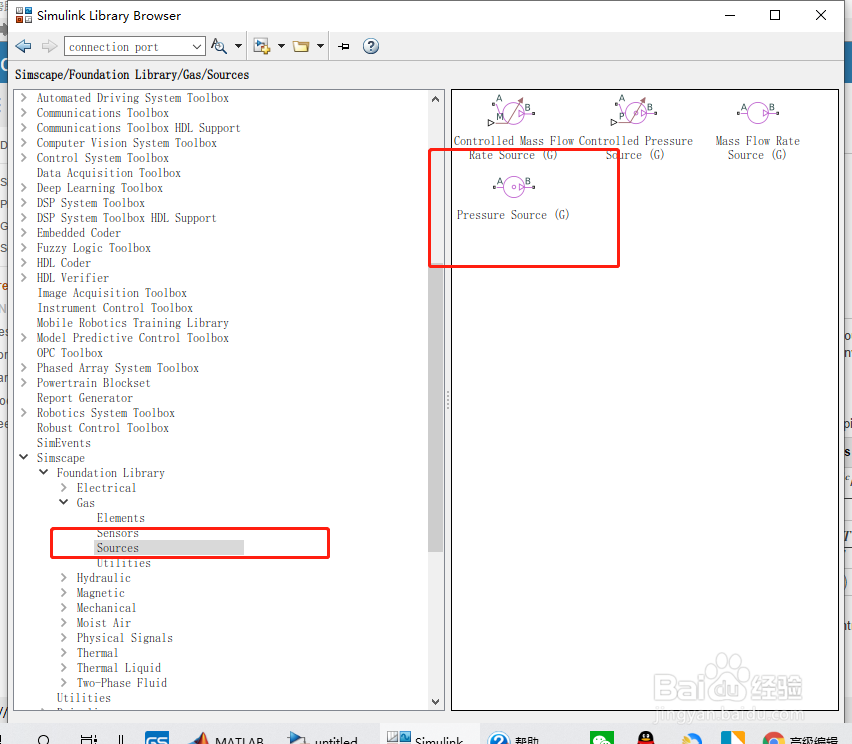Viewport: 852px width, 744px height.
Task: Expand the Thermal Liquid node
Action: (64, 668)
